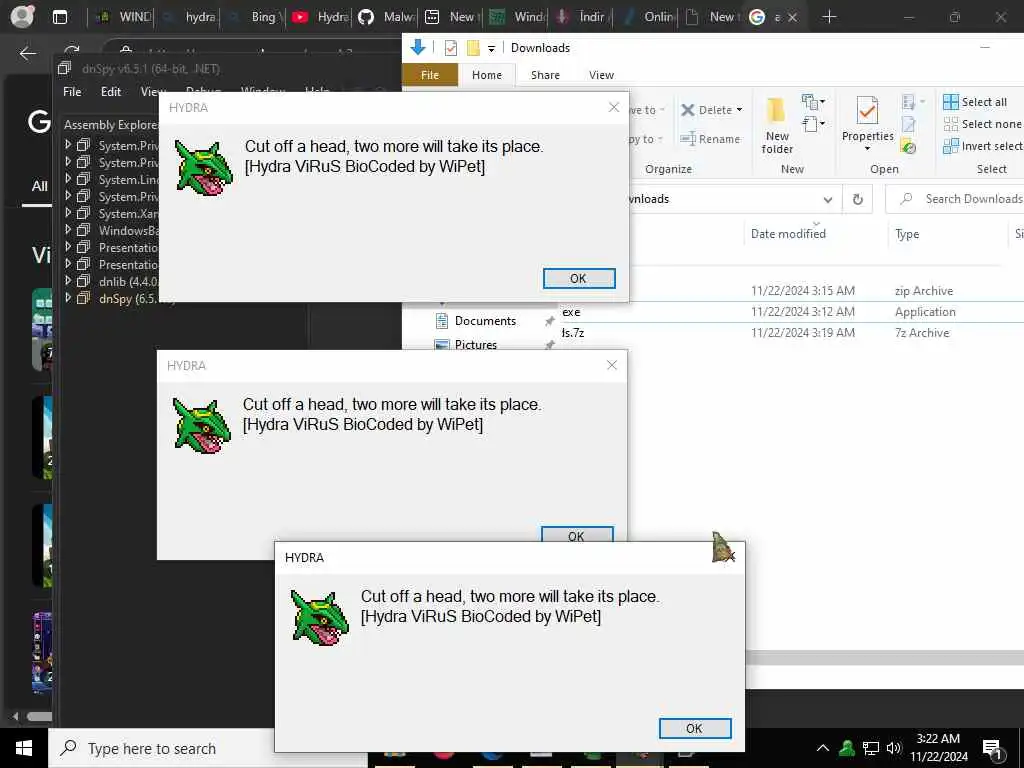Click quick access New folder icon

click(473, 48)
